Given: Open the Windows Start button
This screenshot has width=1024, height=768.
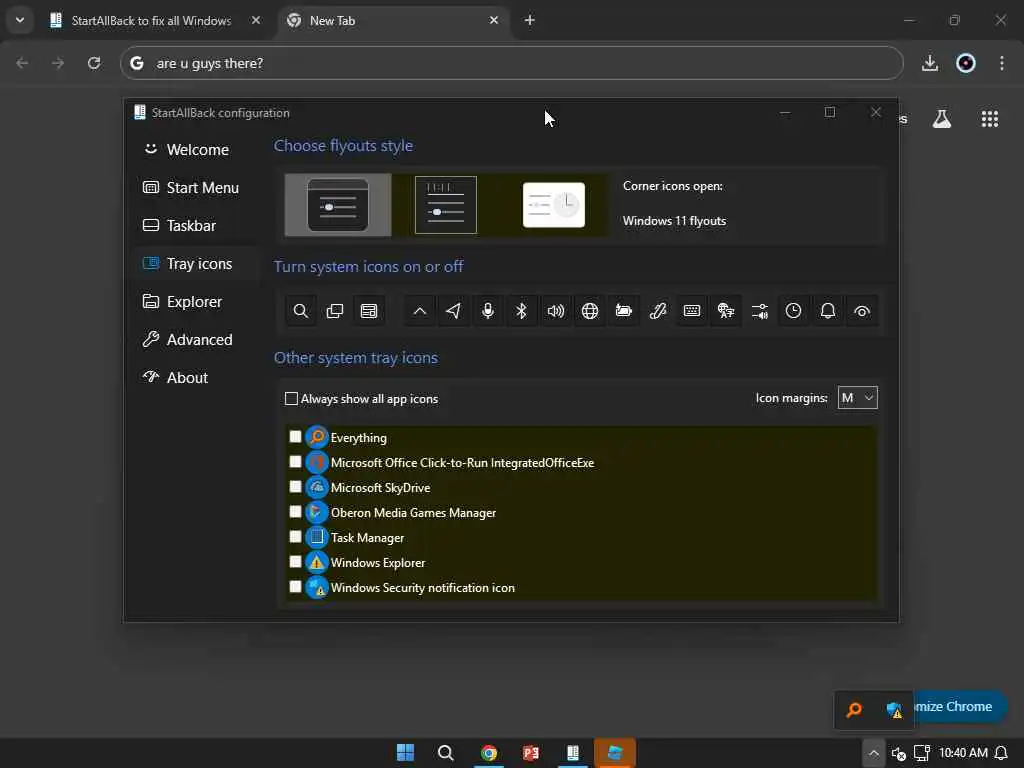Looking at the screenshot, I should point(406,753).
